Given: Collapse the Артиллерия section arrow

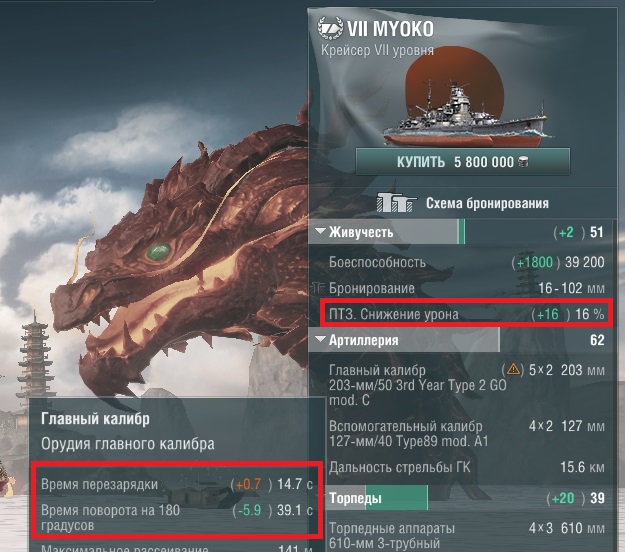Looking at the screenshot, I should coord(320,339).
